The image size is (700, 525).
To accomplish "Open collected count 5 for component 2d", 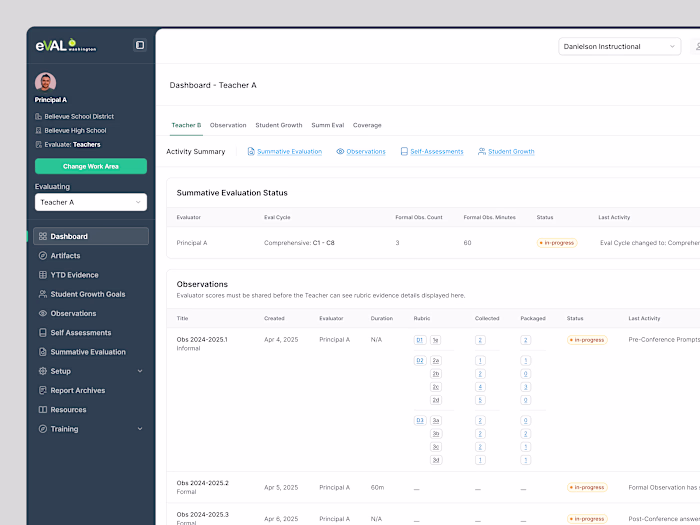I will point(480,400).
